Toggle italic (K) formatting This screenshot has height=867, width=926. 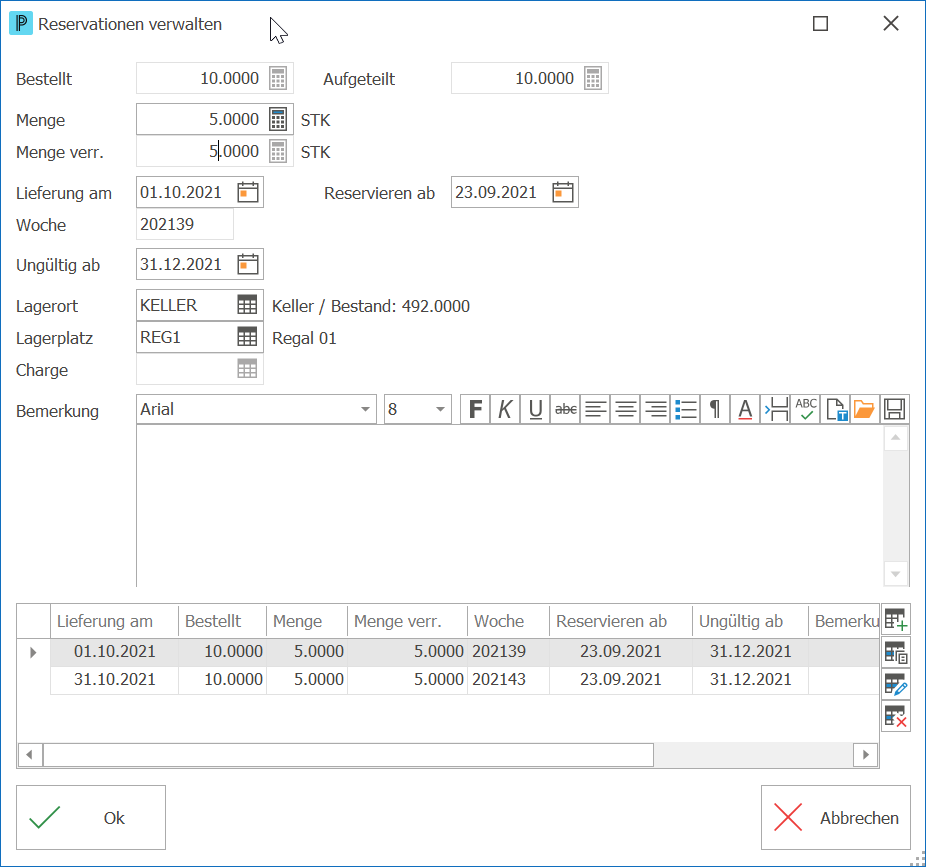coord(506,409)
